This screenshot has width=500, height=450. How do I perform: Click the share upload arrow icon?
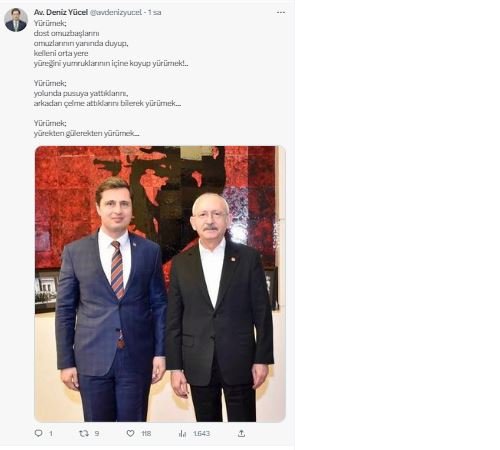pyautogui.click(x=242, y=433)
